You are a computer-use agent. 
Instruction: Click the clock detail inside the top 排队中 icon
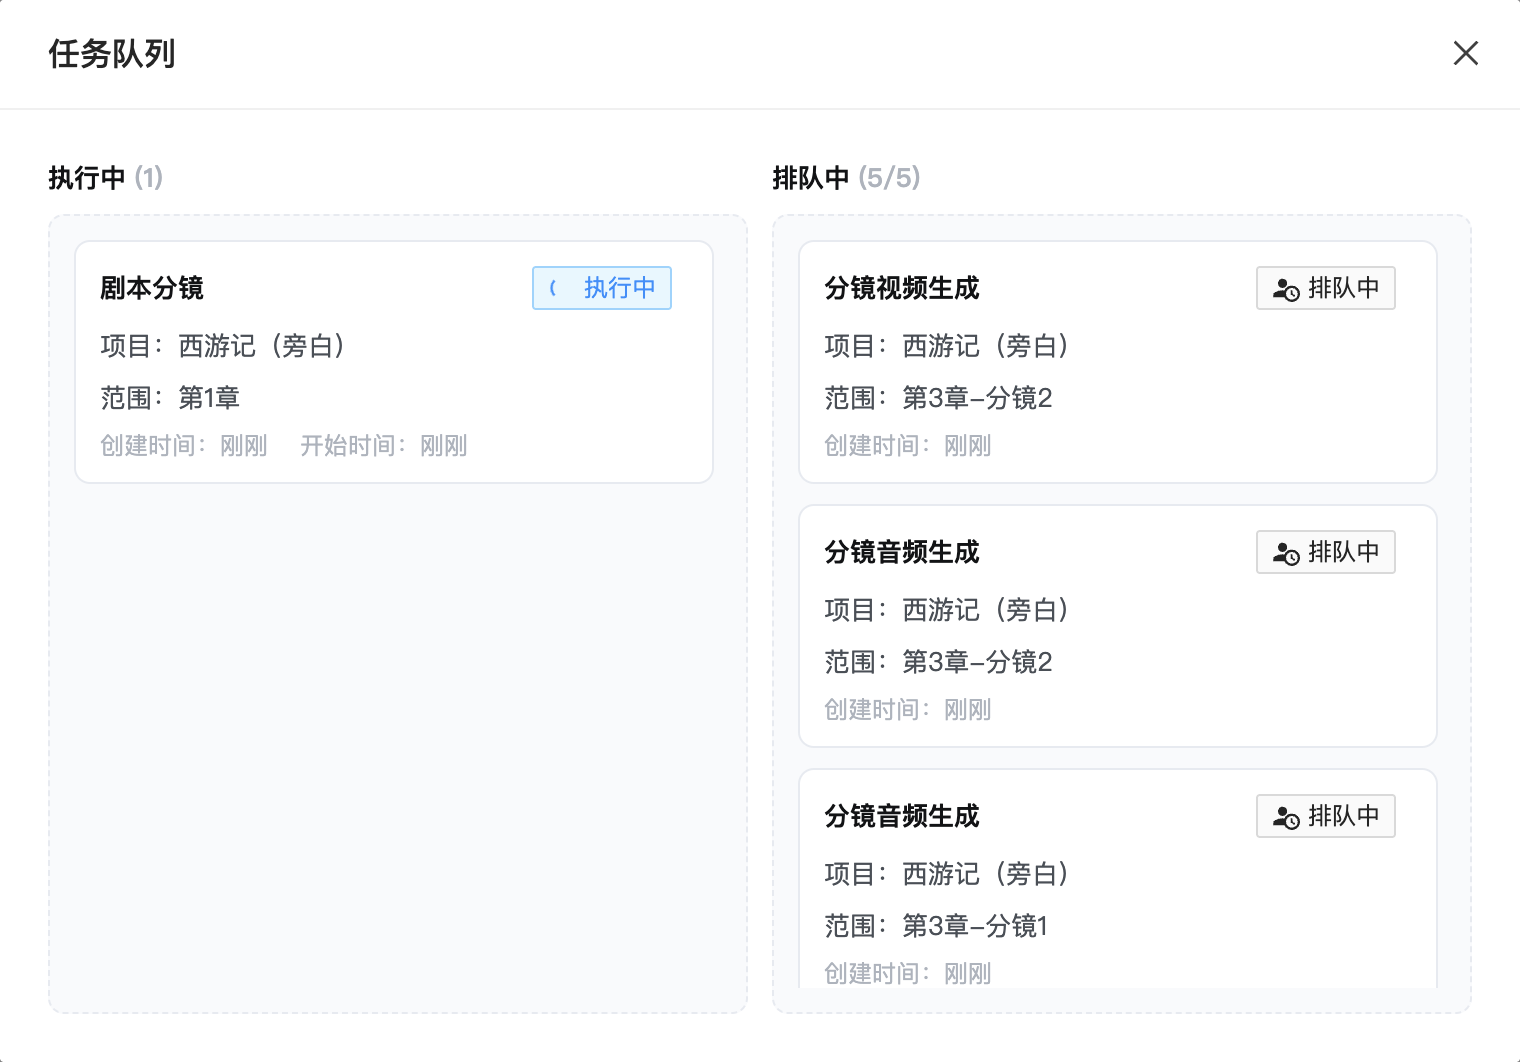[1291, 294]
